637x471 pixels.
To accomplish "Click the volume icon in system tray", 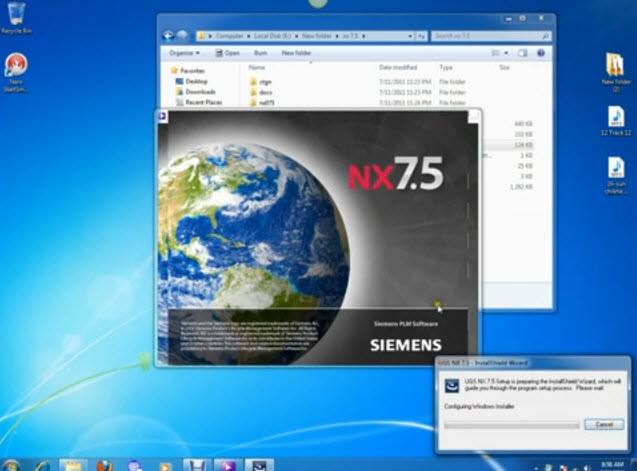I will (x=587, y=467).
